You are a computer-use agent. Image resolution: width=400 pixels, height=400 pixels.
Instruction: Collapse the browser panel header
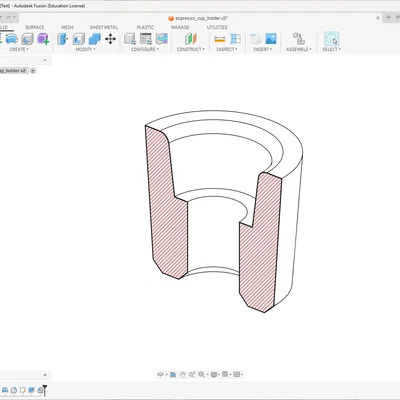coord(45,60)
